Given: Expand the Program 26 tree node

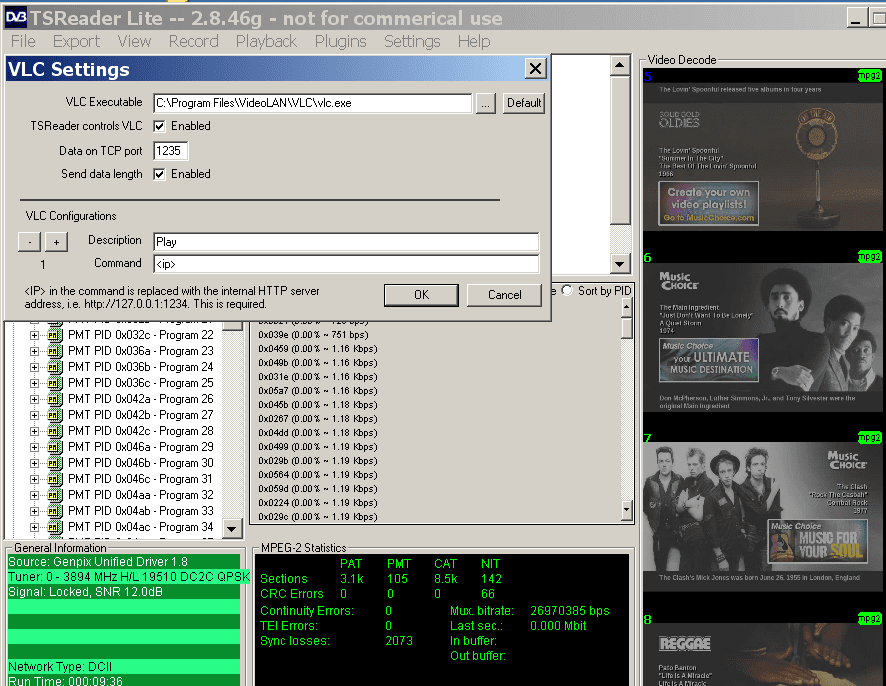Looking at the screenshot, I should tap(34, 399).
